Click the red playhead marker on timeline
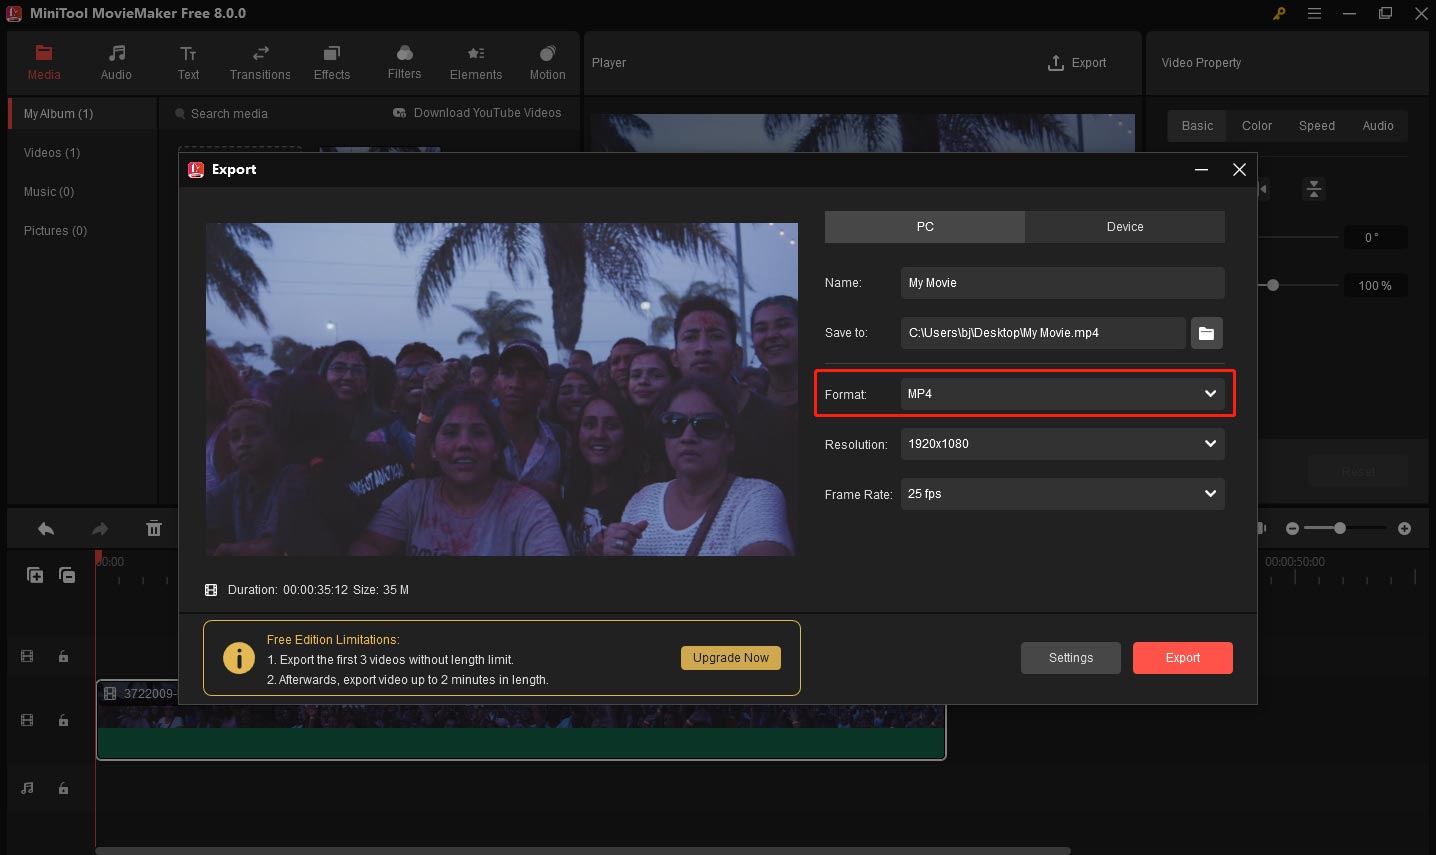The height and width of the screenshot is (855, 1436). pos(98,557)
